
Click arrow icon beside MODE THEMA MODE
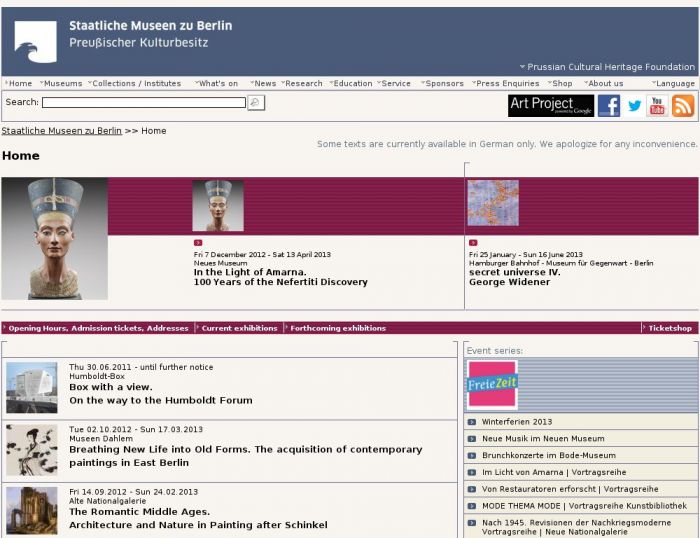[x=471, y=506]
